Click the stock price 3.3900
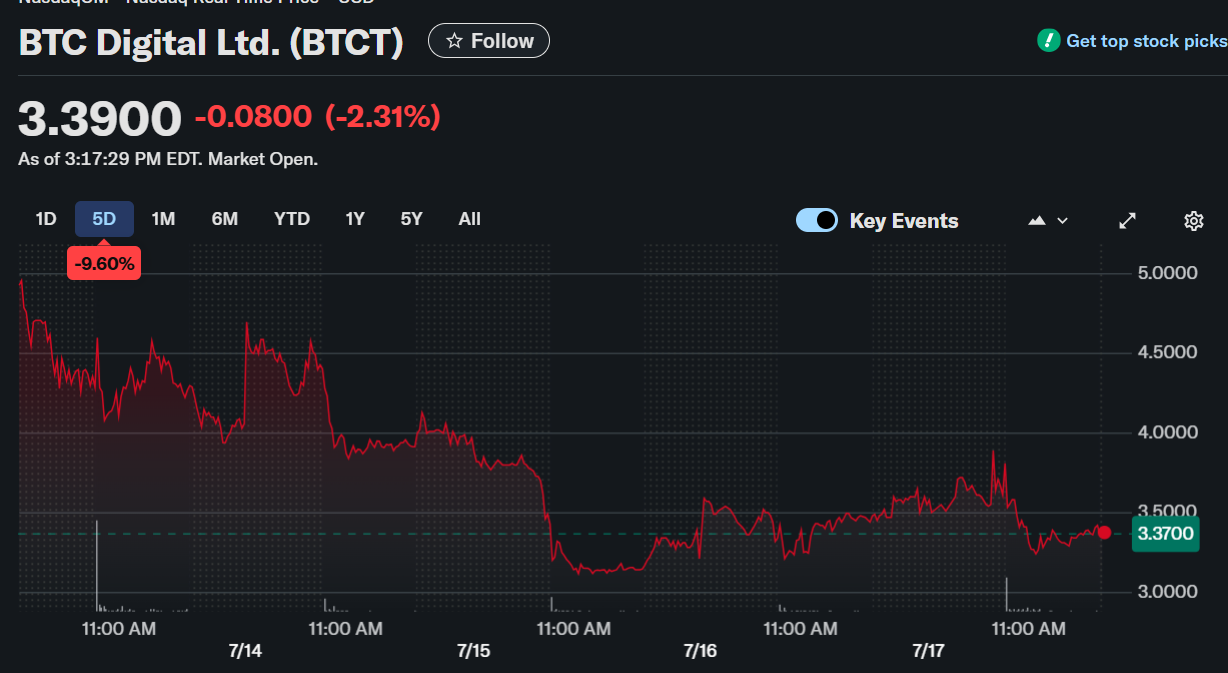The image size is (1228, 673). point(100,119)
